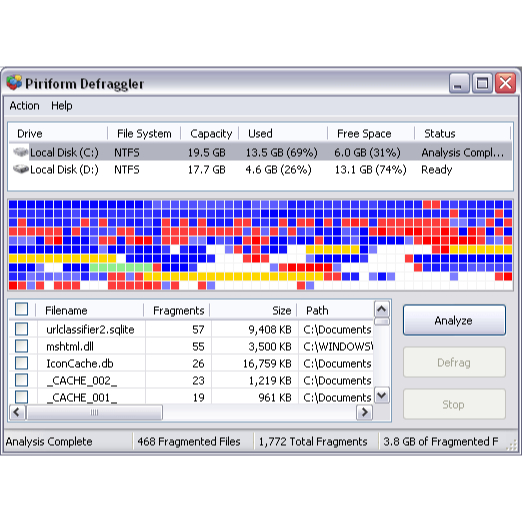Click the drive icon for Local Disk (D:)
The width and height of the screenshot is (522, 522).
tap(21, 169)
